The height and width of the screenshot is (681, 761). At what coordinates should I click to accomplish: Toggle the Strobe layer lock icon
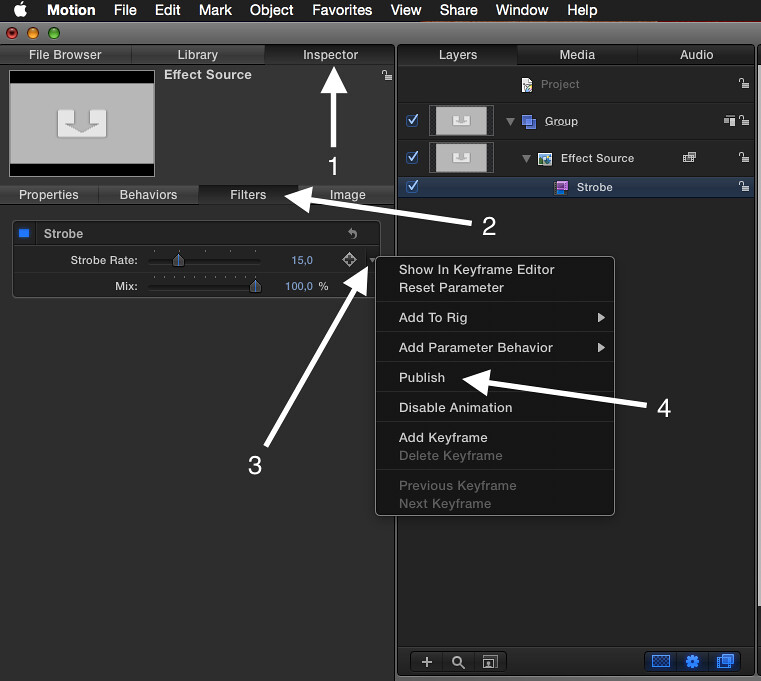[744, 186]
